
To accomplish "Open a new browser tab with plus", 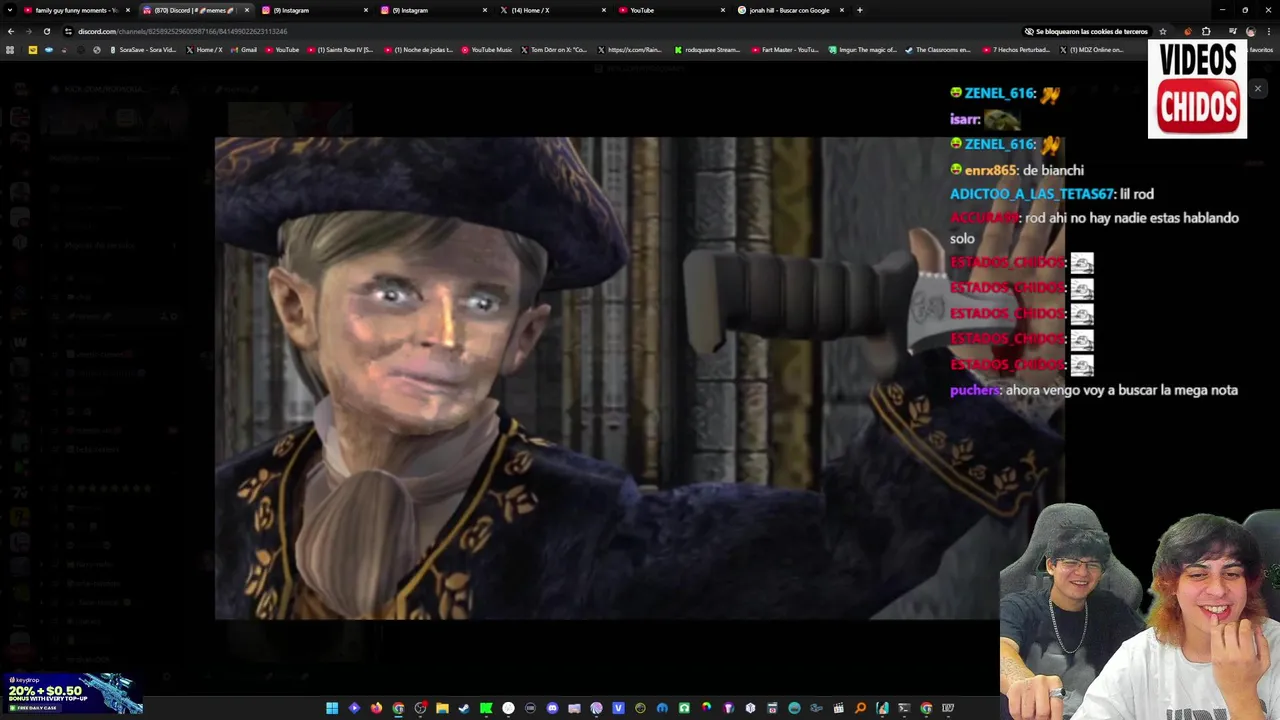I will pyautogui.click(x=860, y=10).
